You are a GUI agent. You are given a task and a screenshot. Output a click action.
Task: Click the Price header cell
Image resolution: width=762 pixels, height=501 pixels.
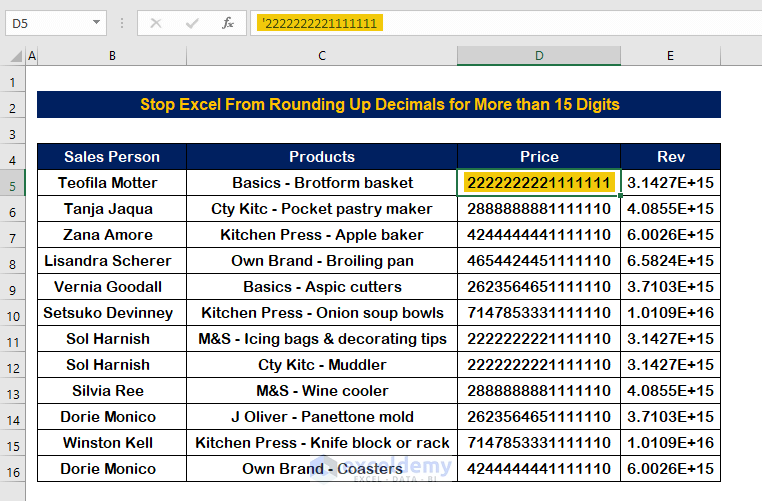pos(539,156)
